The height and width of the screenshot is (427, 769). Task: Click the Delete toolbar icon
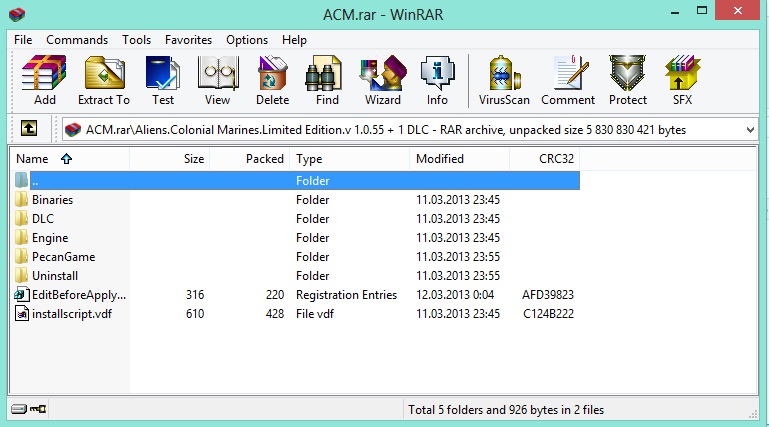click(x=272, y=80)
